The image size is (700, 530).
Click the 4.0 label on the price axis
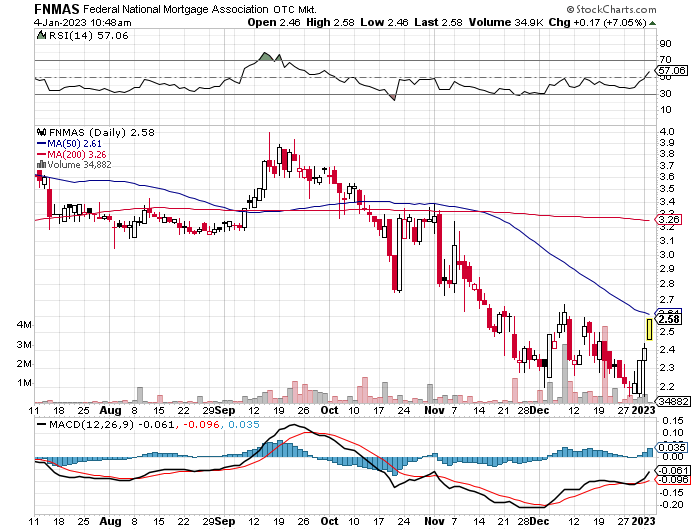(667, 131)
